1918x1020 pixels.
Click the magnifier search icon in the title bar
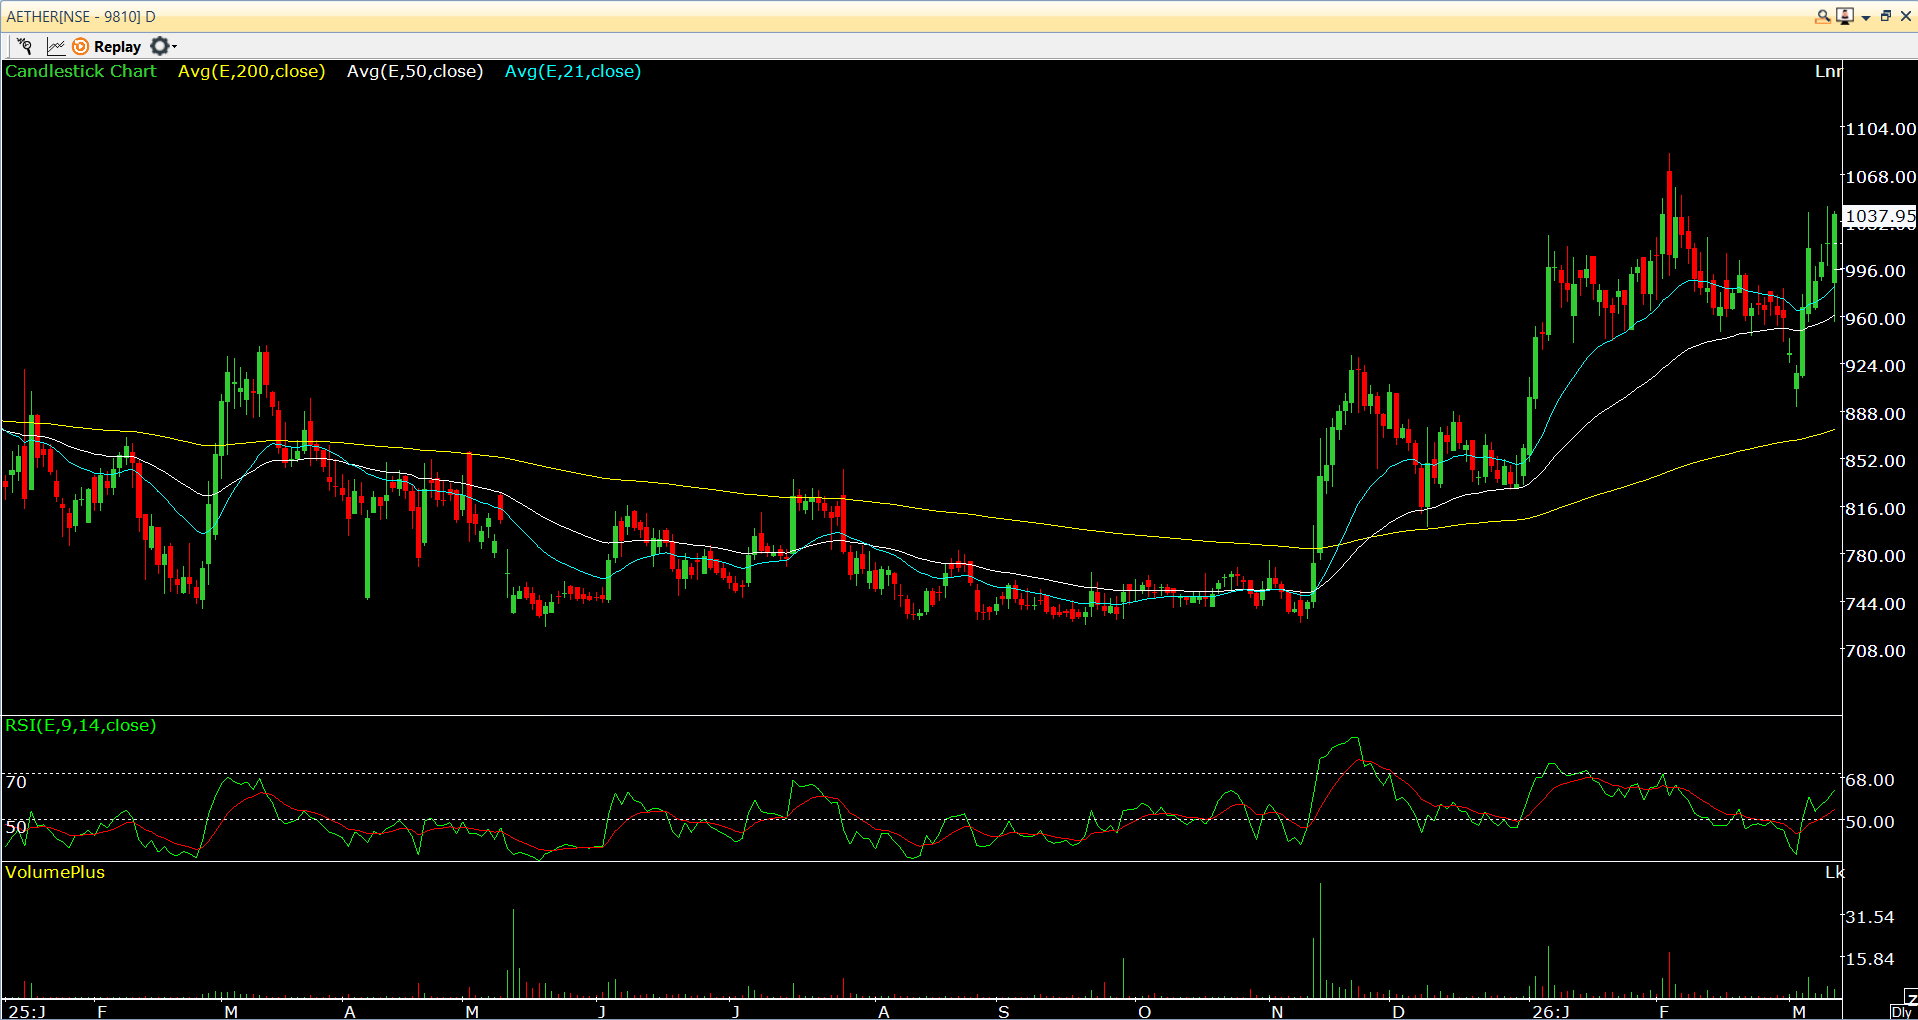[x=1823, y=17]
